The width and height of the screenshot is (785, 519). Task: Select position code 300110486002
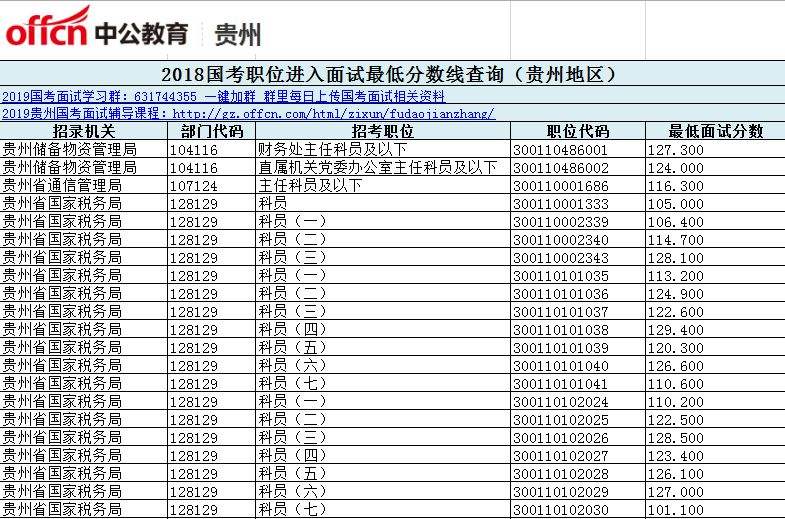pyautogui.click(x=578, y=167)
